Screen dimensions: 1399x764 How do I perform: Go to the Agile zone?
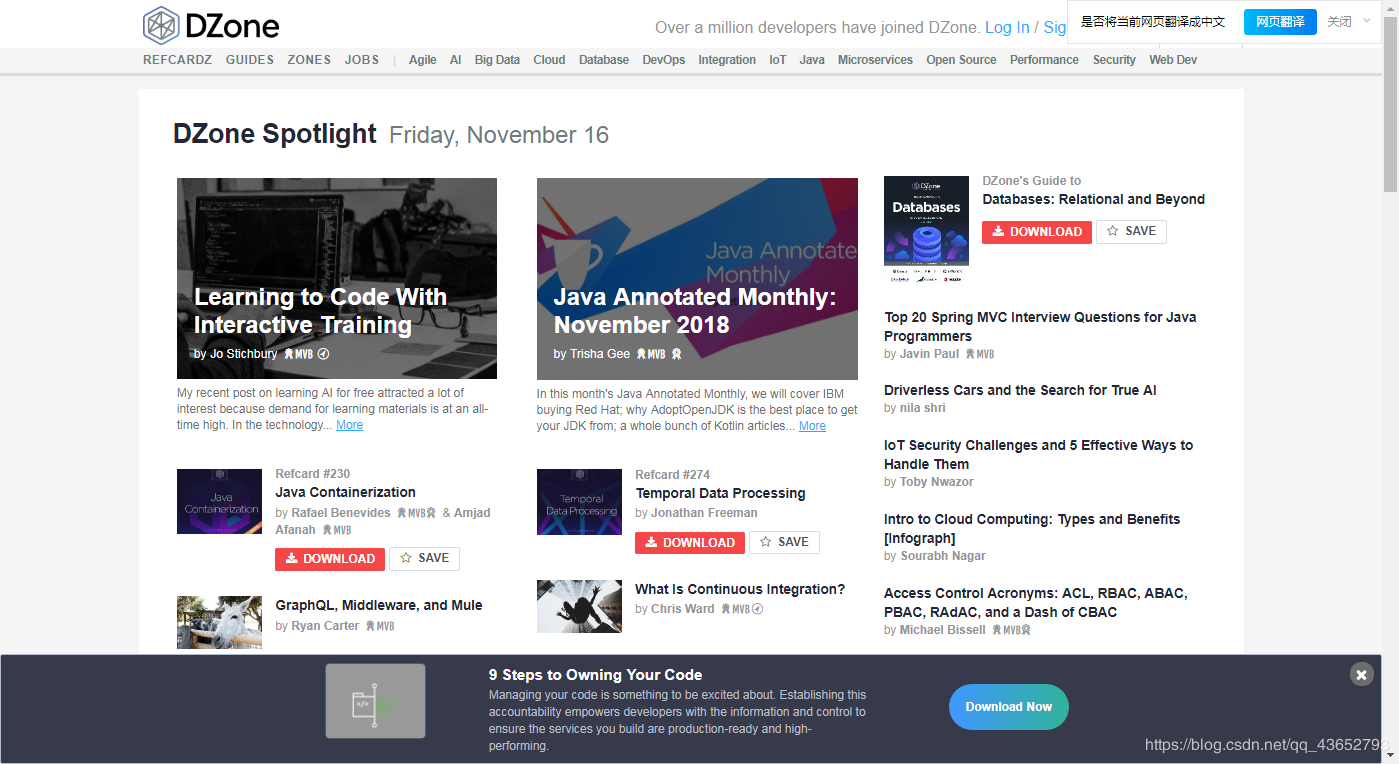pos(423,60)
